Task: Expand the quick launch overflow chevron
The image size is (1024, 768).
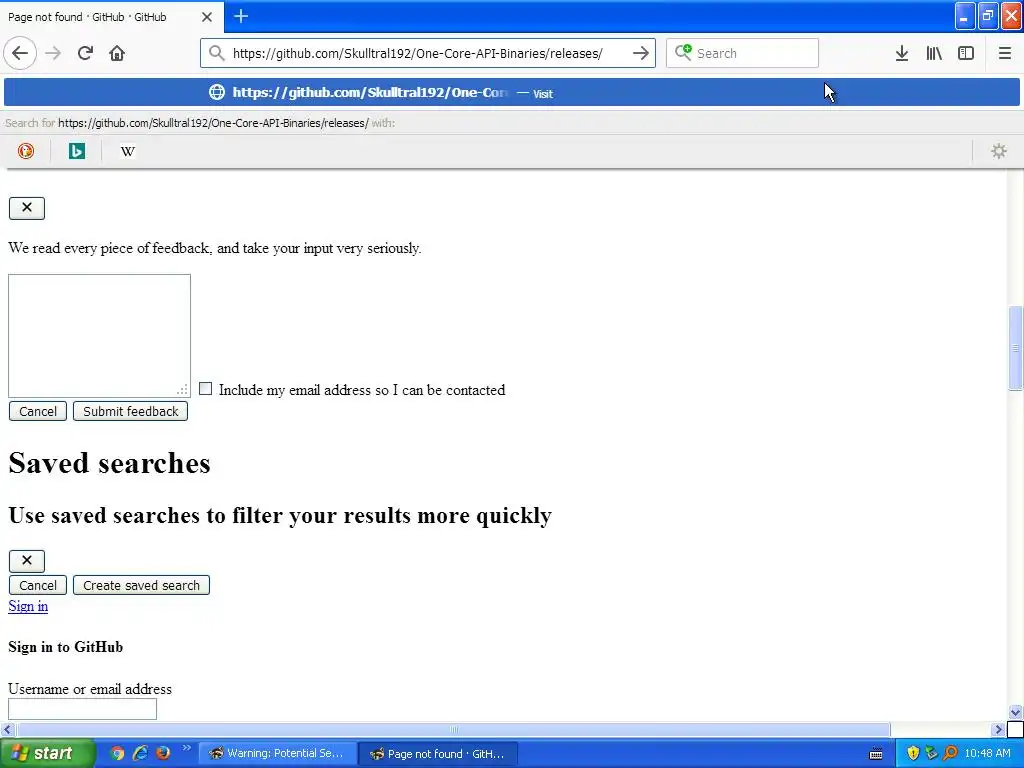Action: point(187,748)
